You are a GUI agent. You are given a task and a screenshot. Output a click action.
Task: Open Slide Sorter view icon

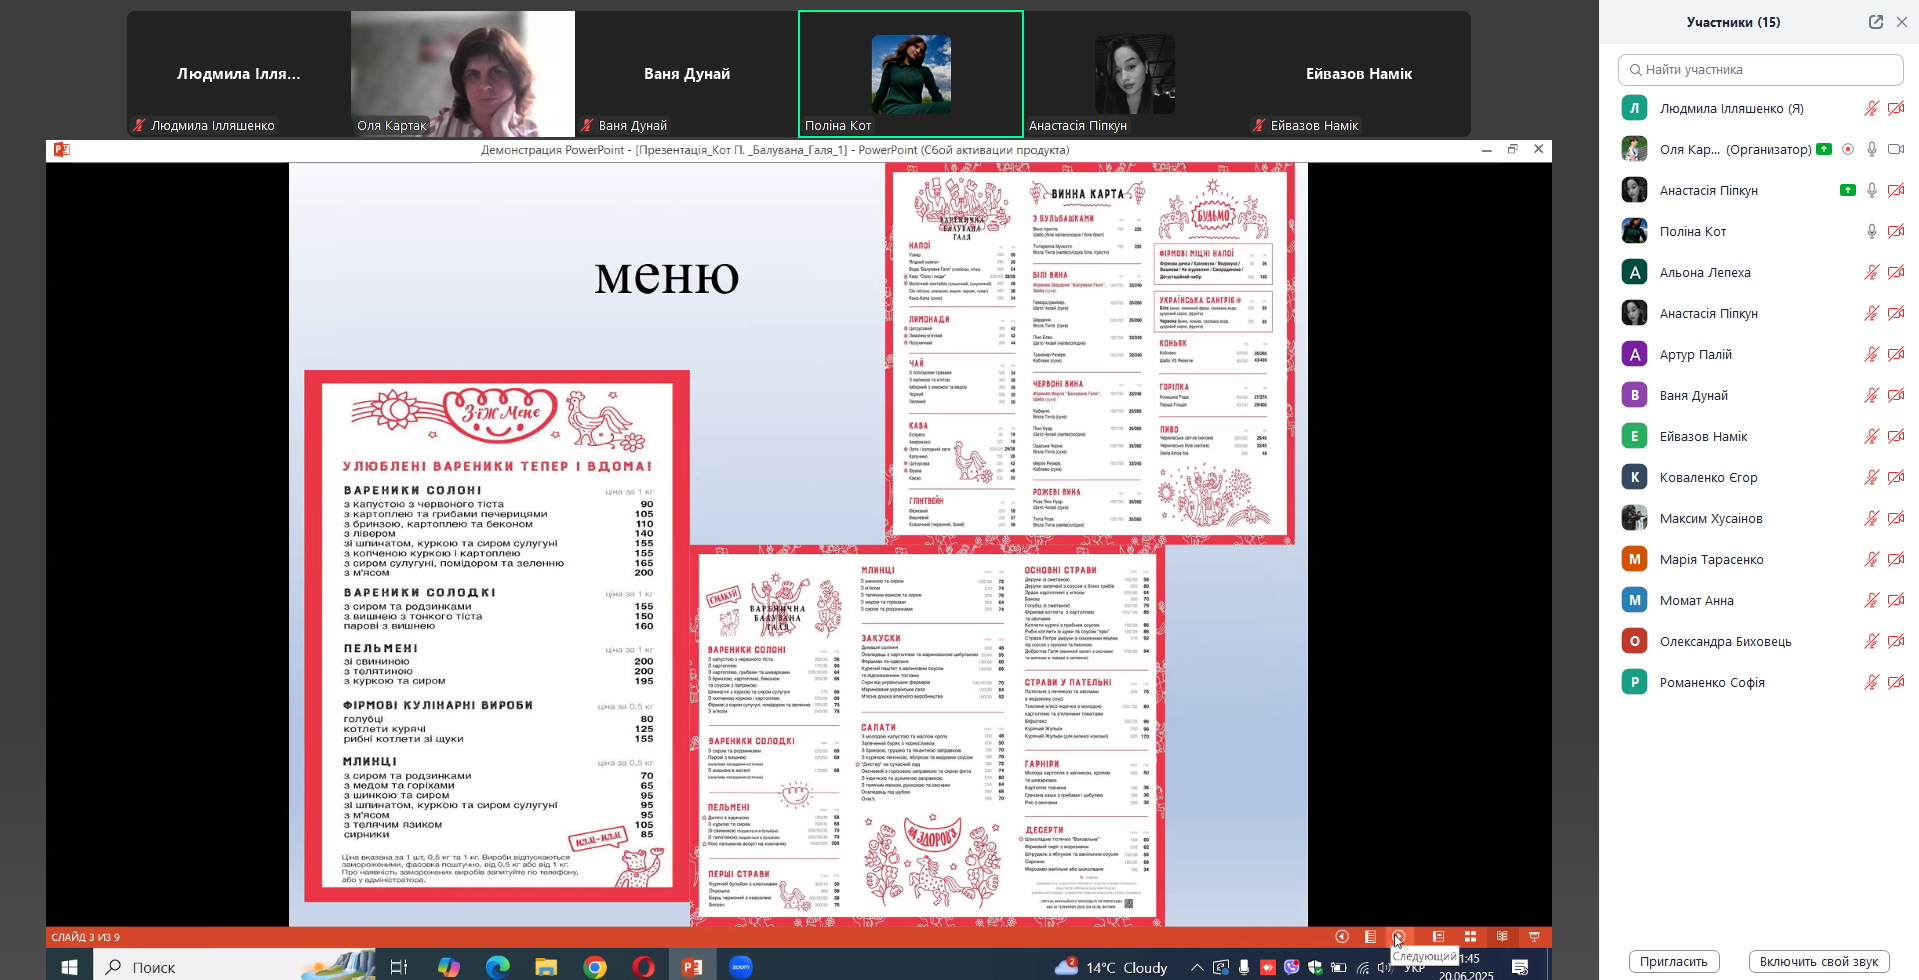pyautogui.click(x=1470, y=937)
